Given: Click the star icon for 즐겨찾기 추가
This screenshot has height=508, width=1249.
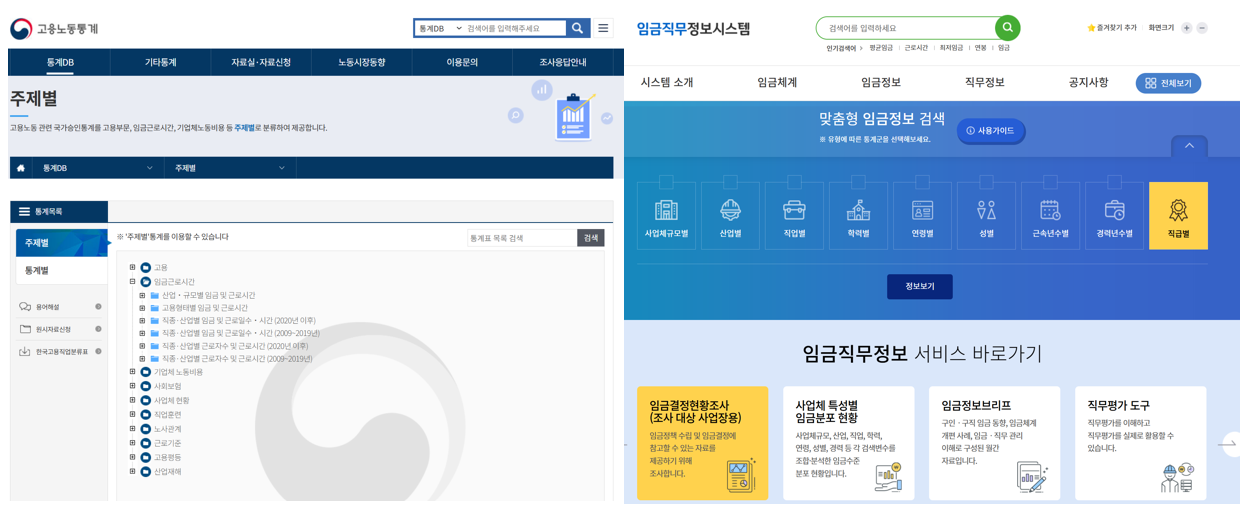Looking at the screenshot, I should (x=1091, y=28).
